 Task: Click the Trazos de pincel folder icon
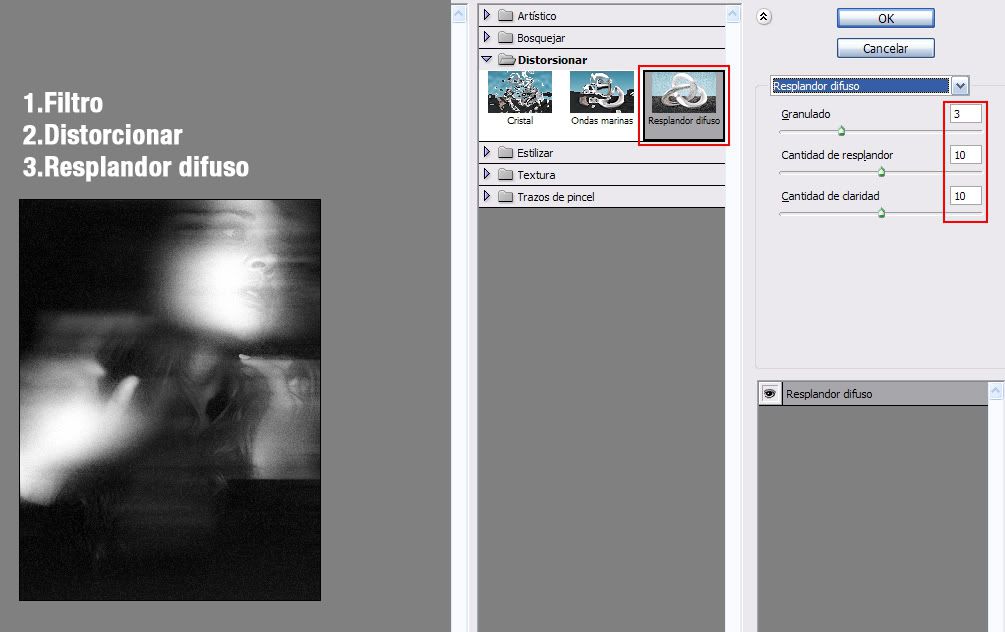pyautogui.click(x=506, y=195)
